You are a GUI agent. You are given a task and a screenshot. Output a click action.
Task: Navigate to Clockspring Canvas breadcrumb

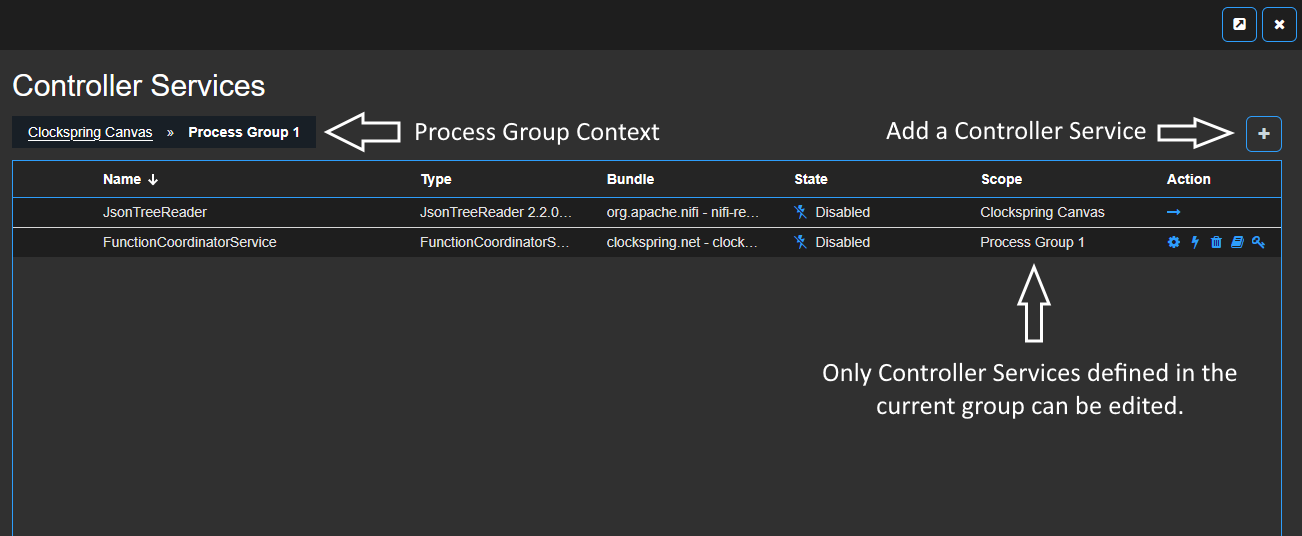90,132
